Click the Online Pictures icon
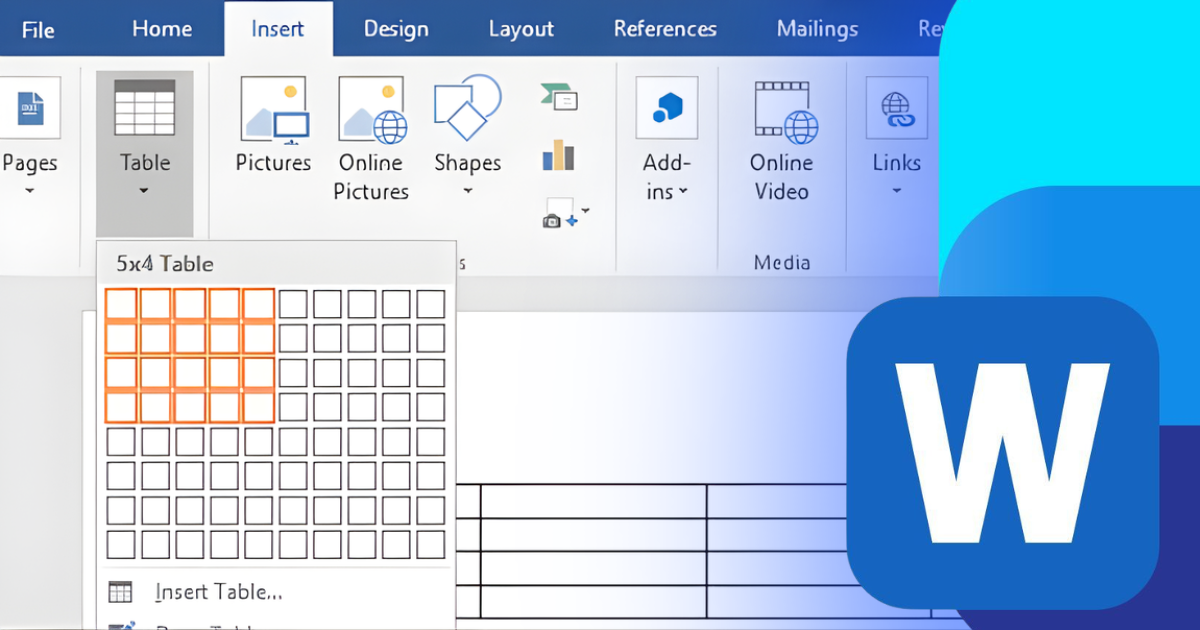 tap(372, 108)
